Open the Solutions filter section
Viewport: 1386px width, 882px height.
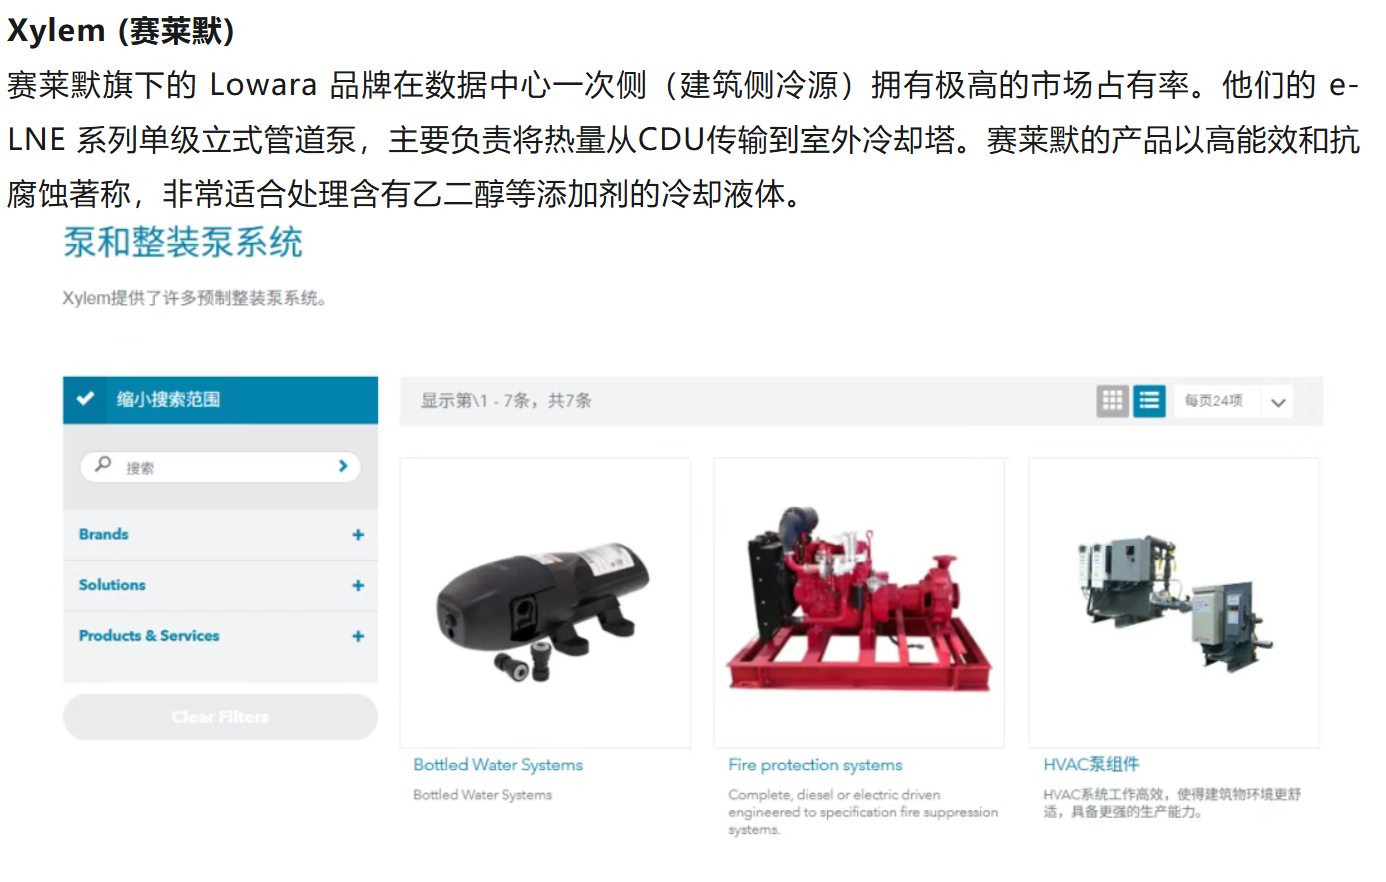coord(220,586)
